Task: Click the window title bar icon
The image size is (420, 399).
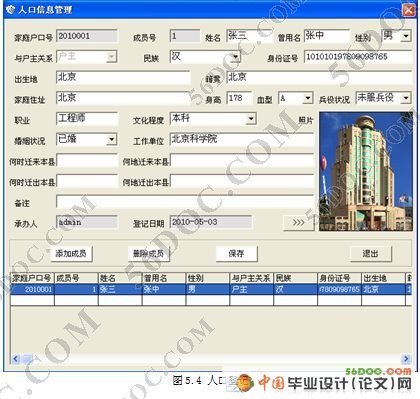Action: 11,10
